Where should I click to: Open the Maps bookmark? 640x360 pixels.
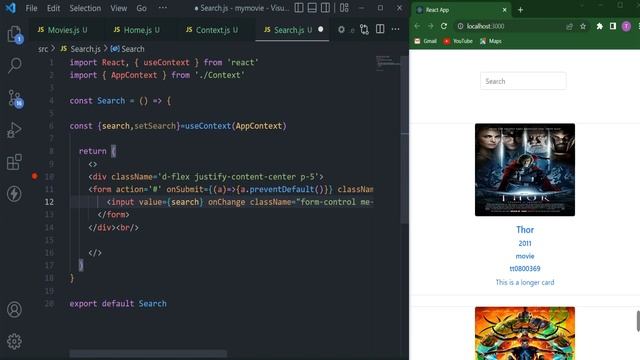(491, 41)
